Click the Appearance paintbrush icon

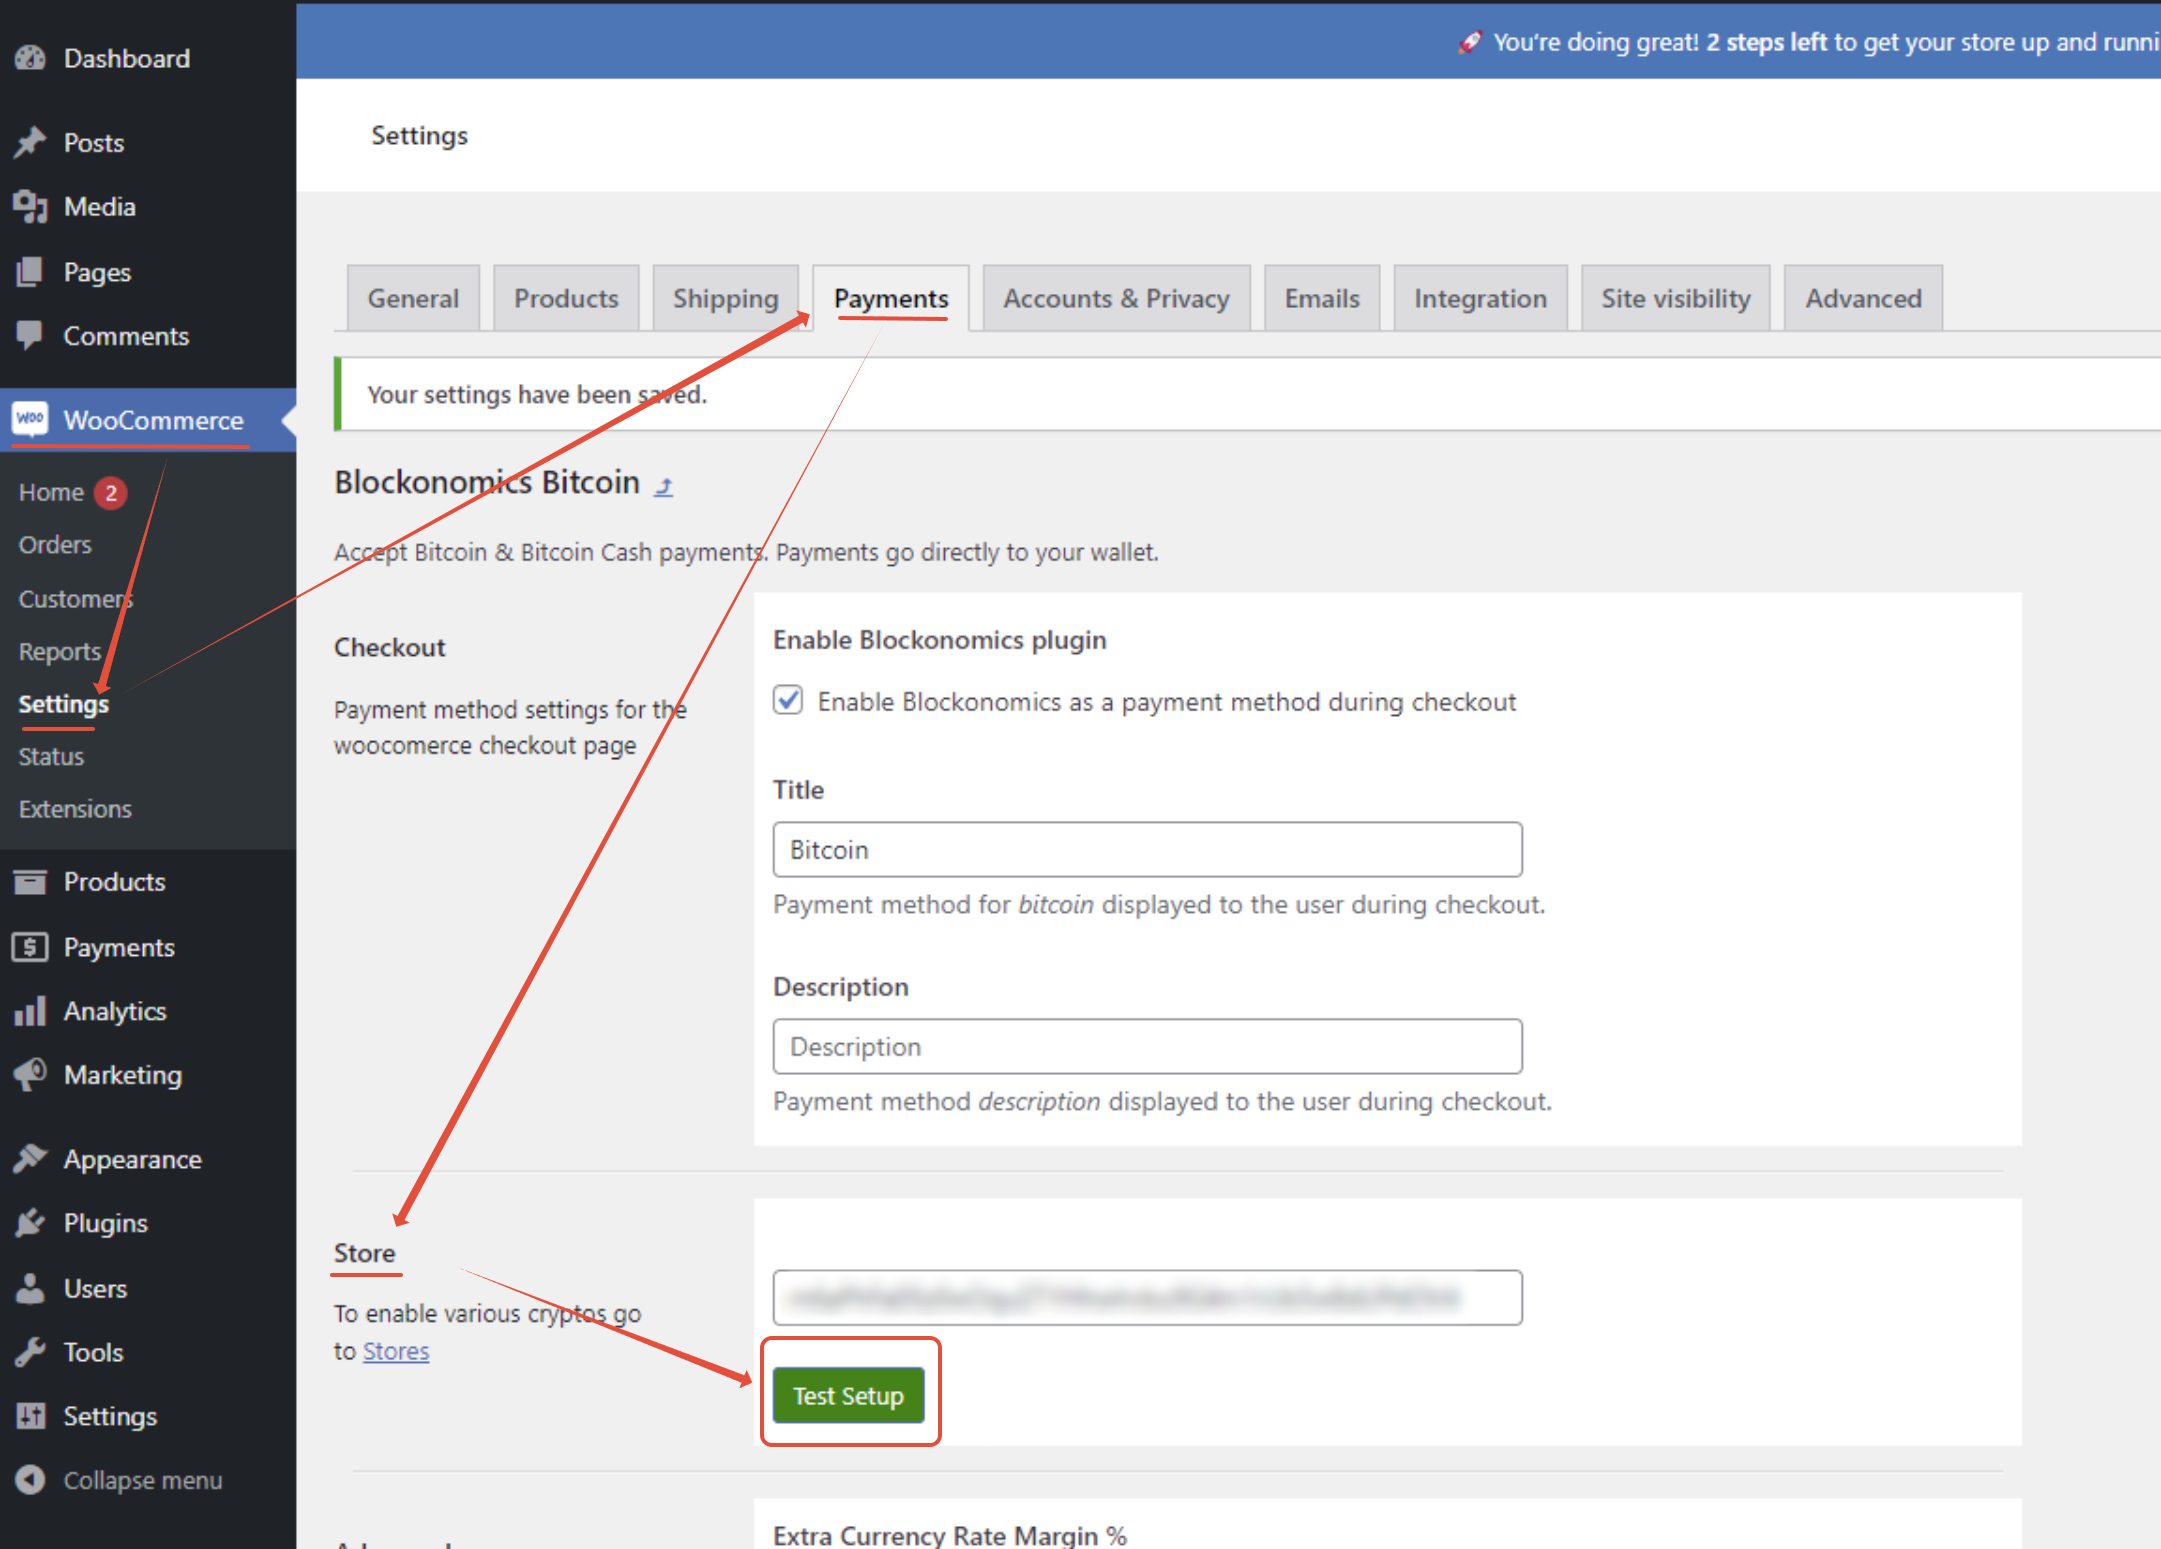30,1159
